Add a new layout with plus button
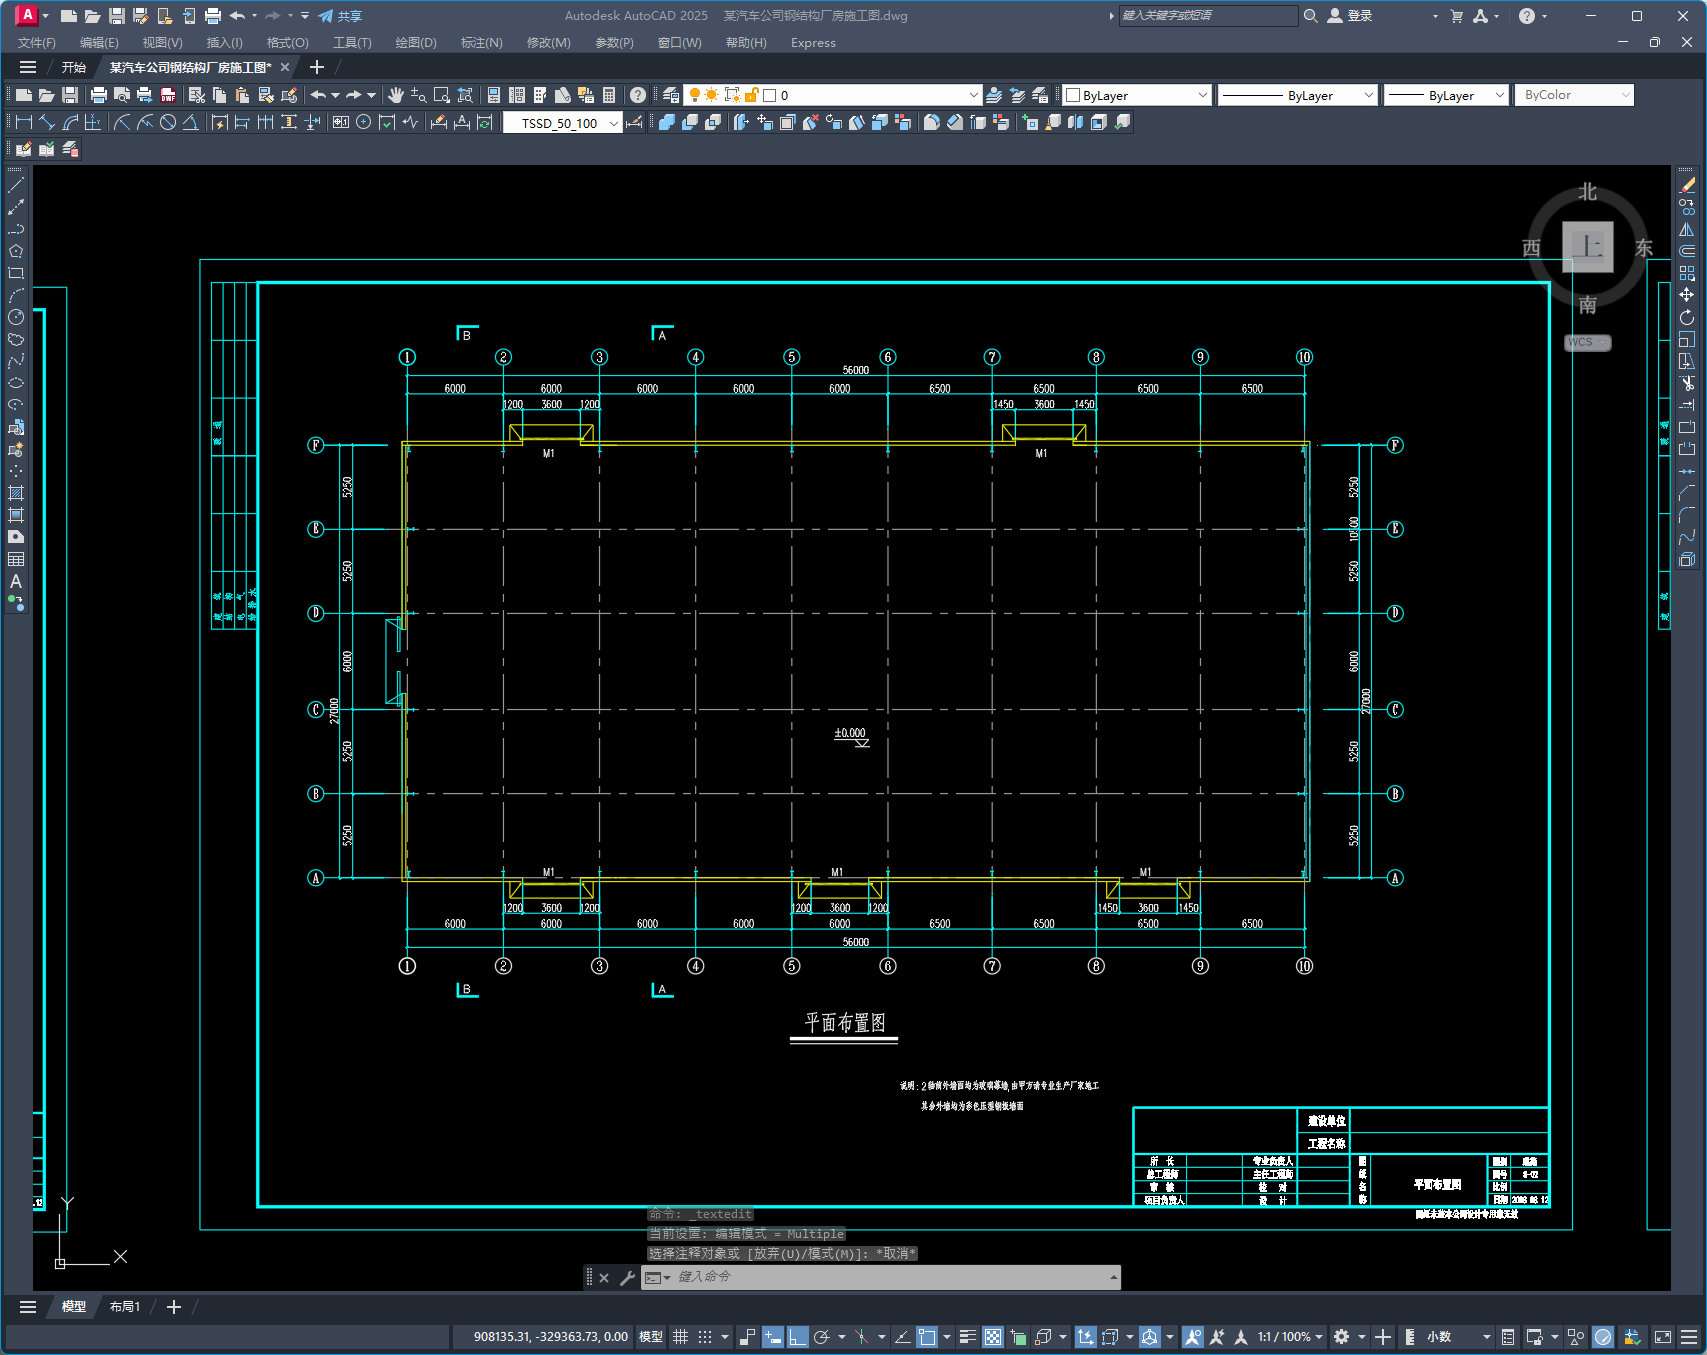This screenshot has width=1707, height=1355. point(174,1307)
